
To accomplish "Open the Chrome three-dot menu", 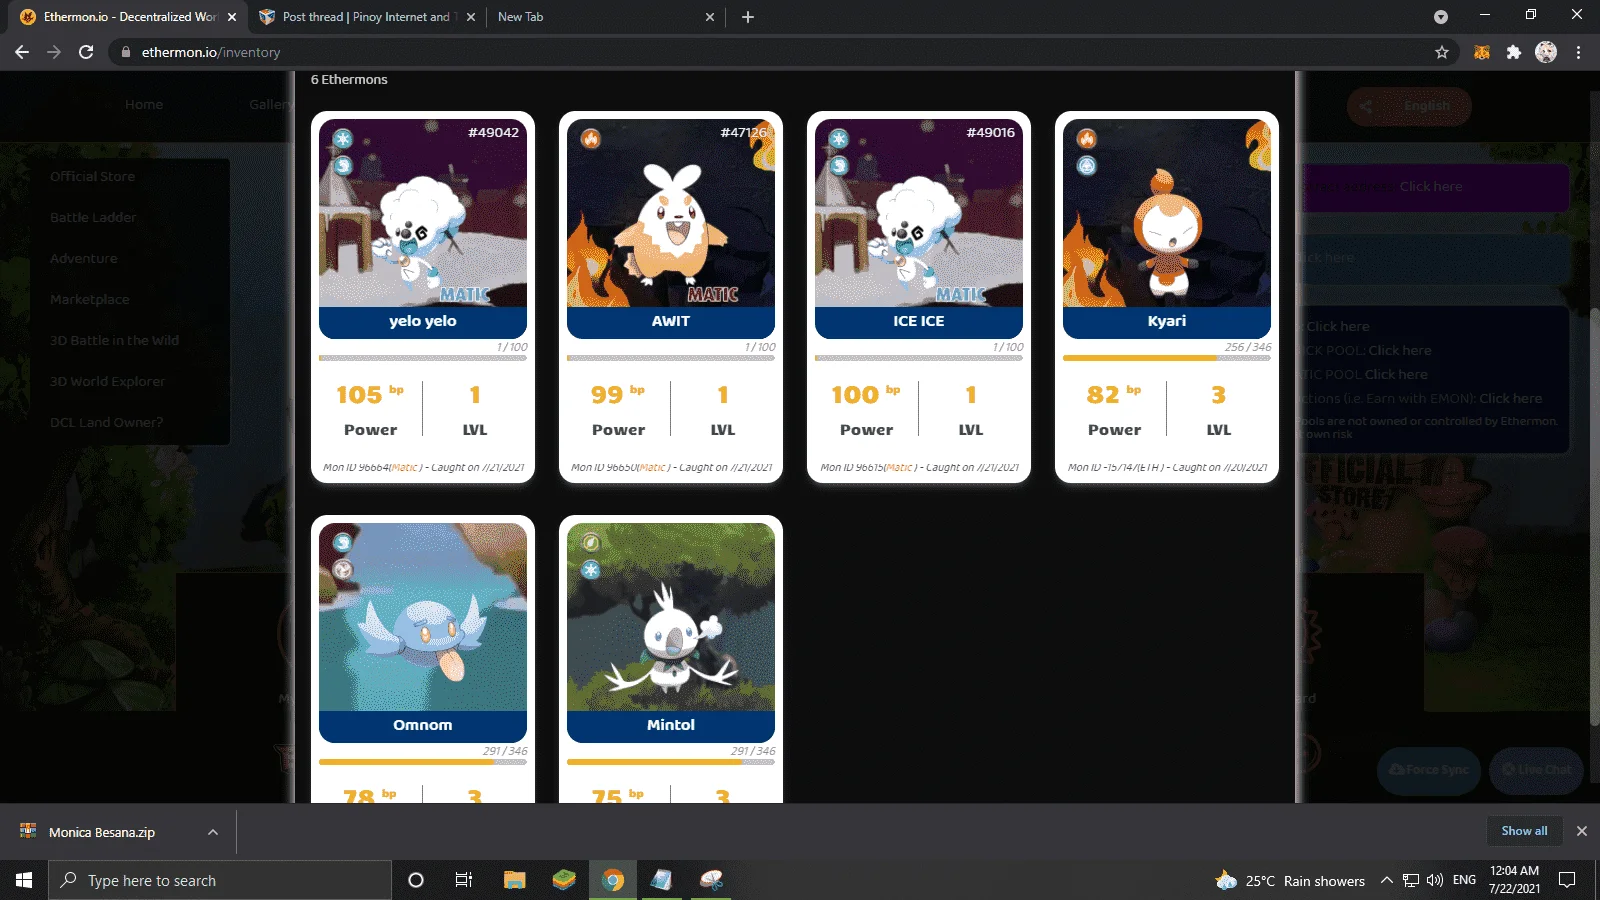I will (1579, 52).
